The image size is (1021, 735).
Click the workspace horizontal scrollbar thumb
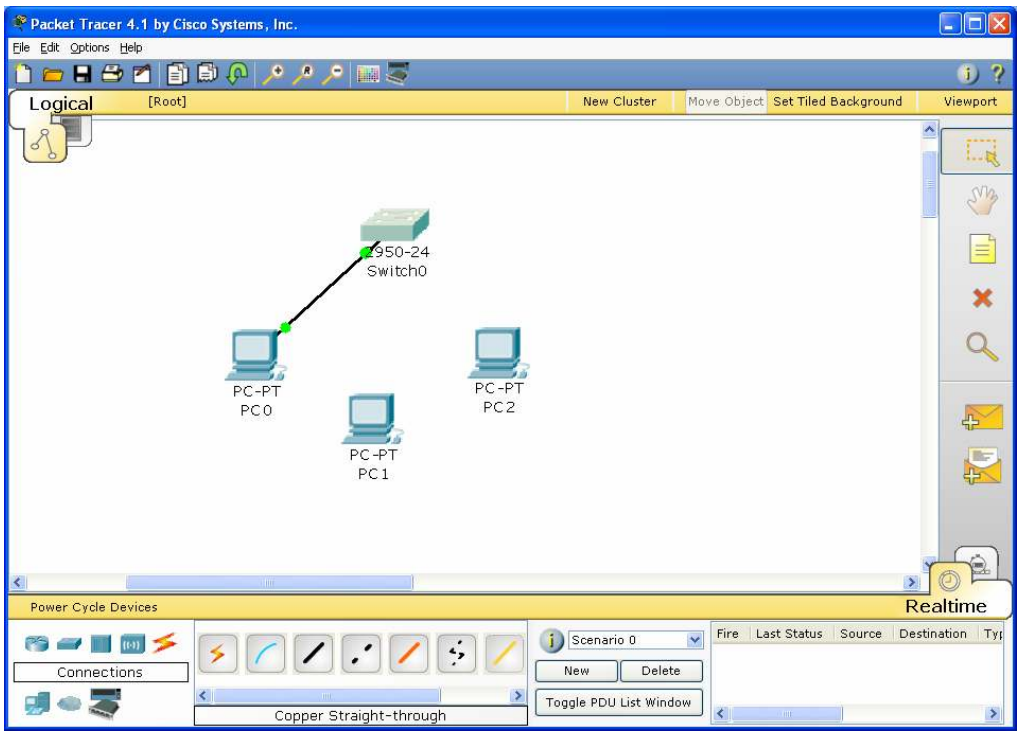click(x=269, y=582)
